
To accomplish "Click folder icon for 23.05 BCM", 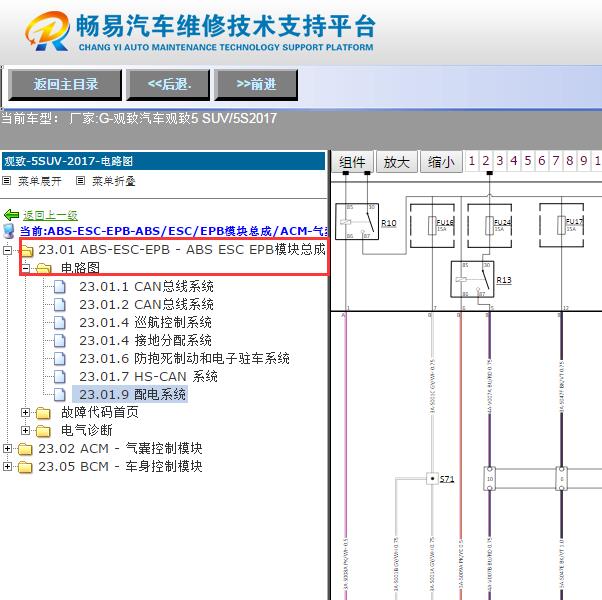I will [25, 467].
